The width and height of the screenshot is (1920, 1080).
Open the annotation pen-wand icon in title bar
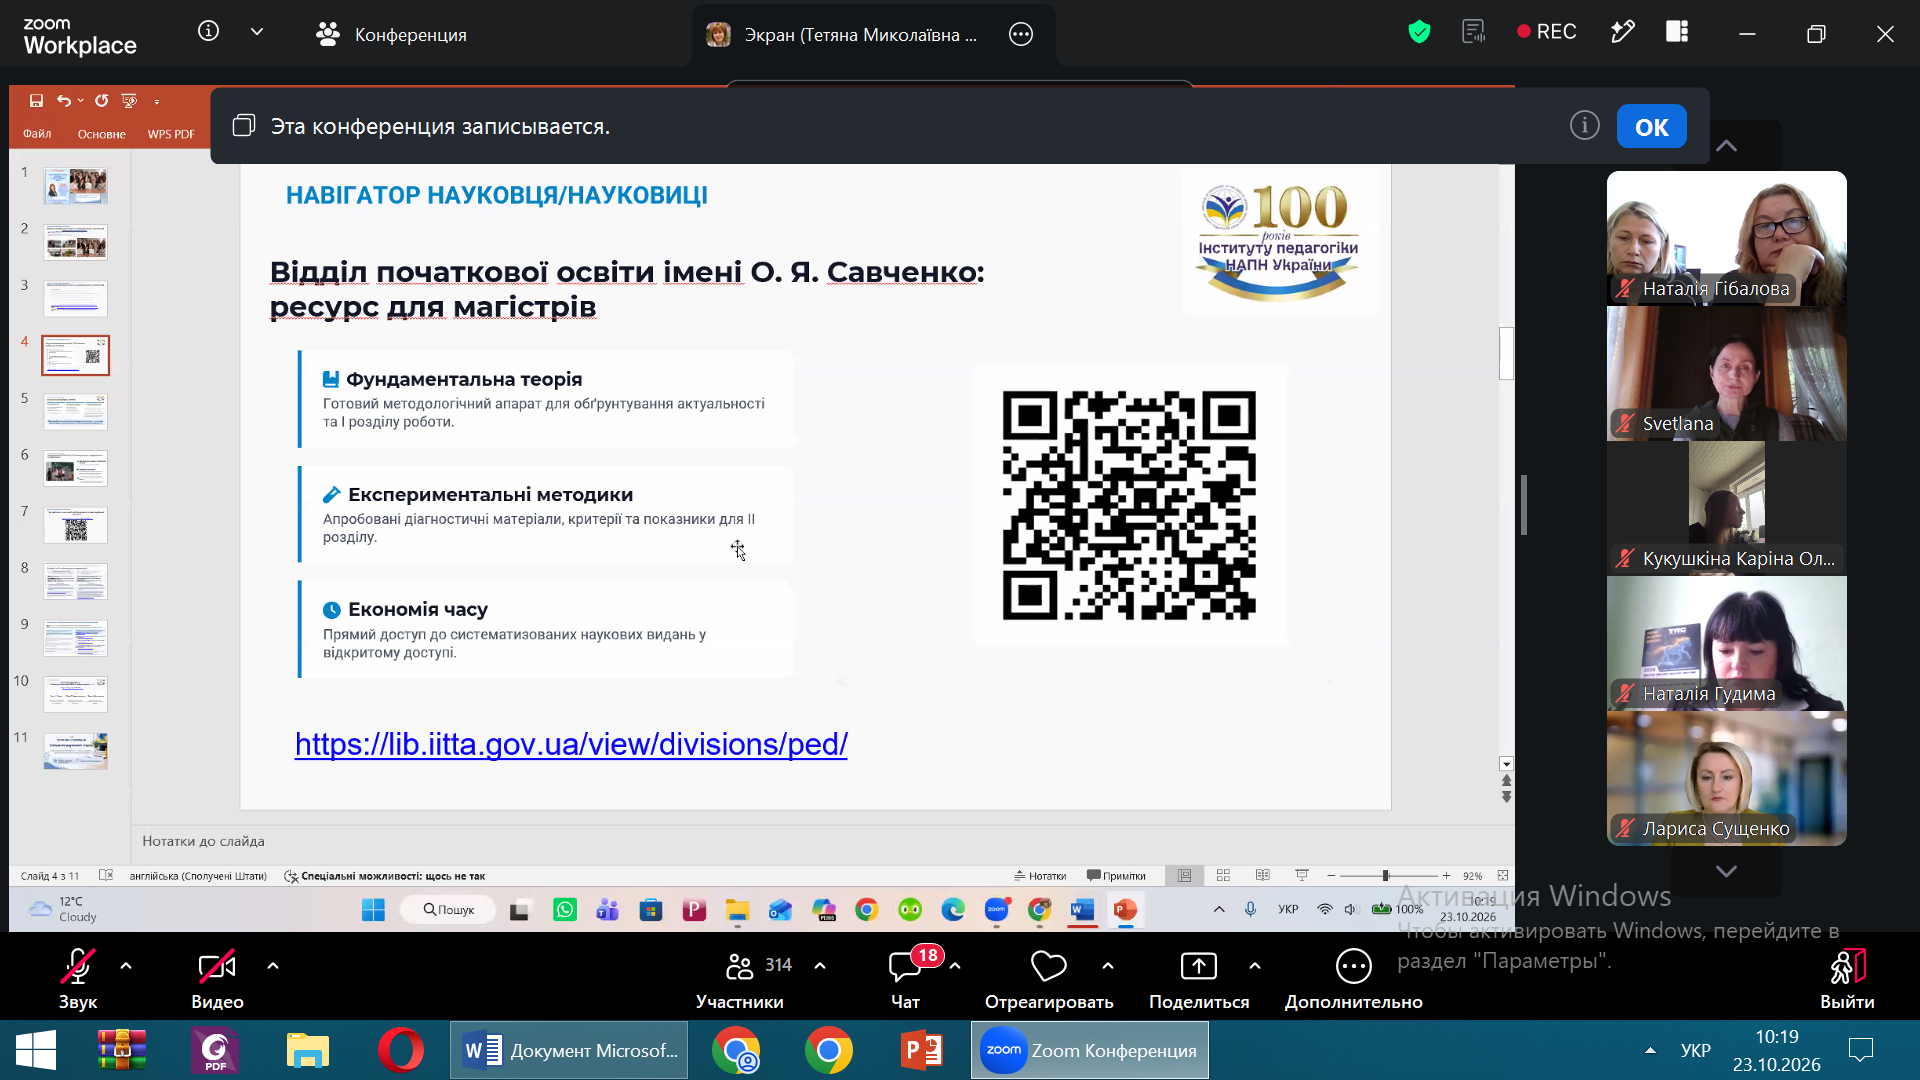(1622, 32)
